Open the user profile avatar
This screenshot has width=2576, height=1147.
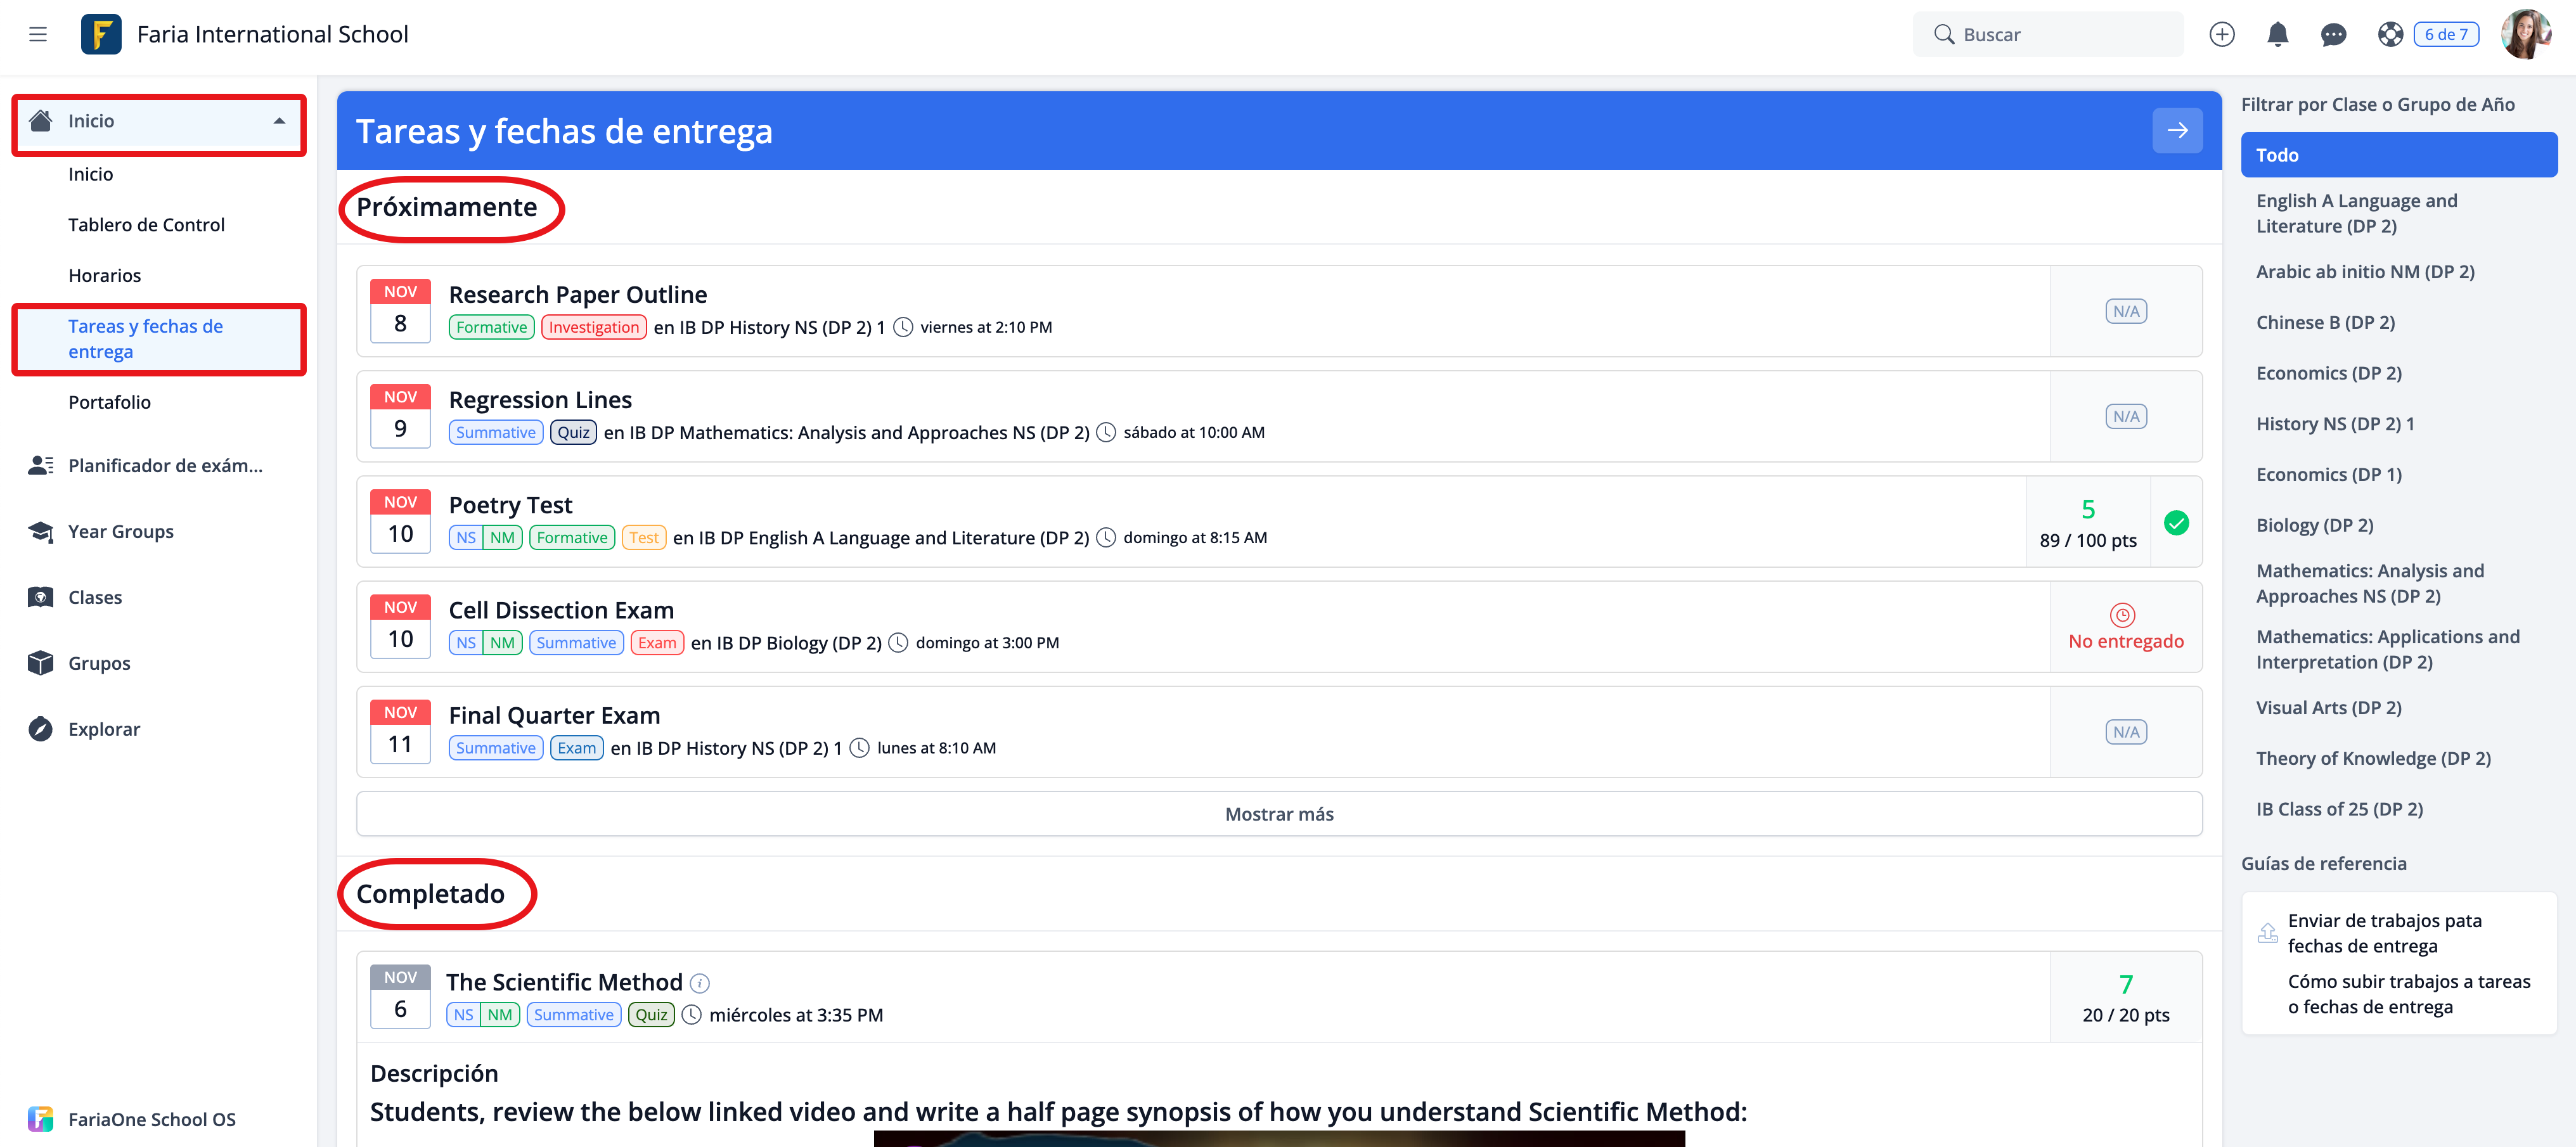coord(2526,34)
